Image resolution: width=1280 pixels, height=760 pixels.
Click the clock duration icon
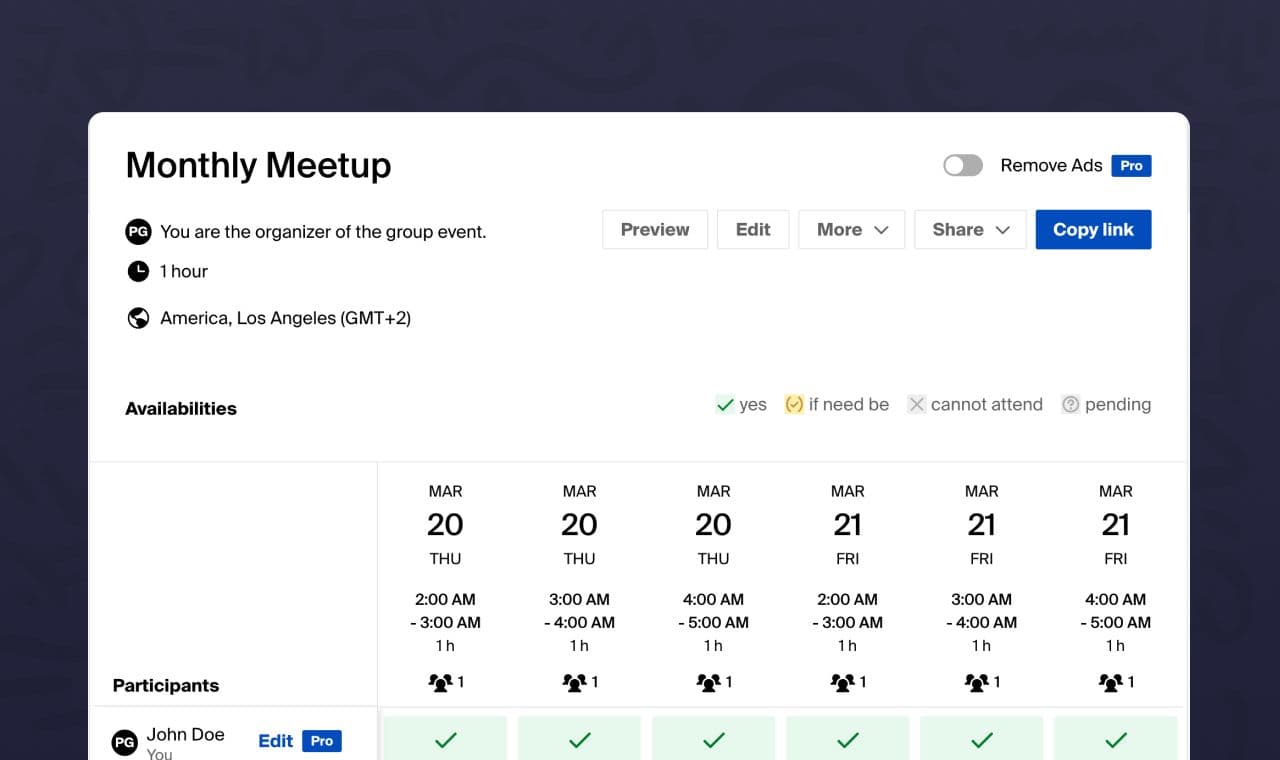[138, 271]
